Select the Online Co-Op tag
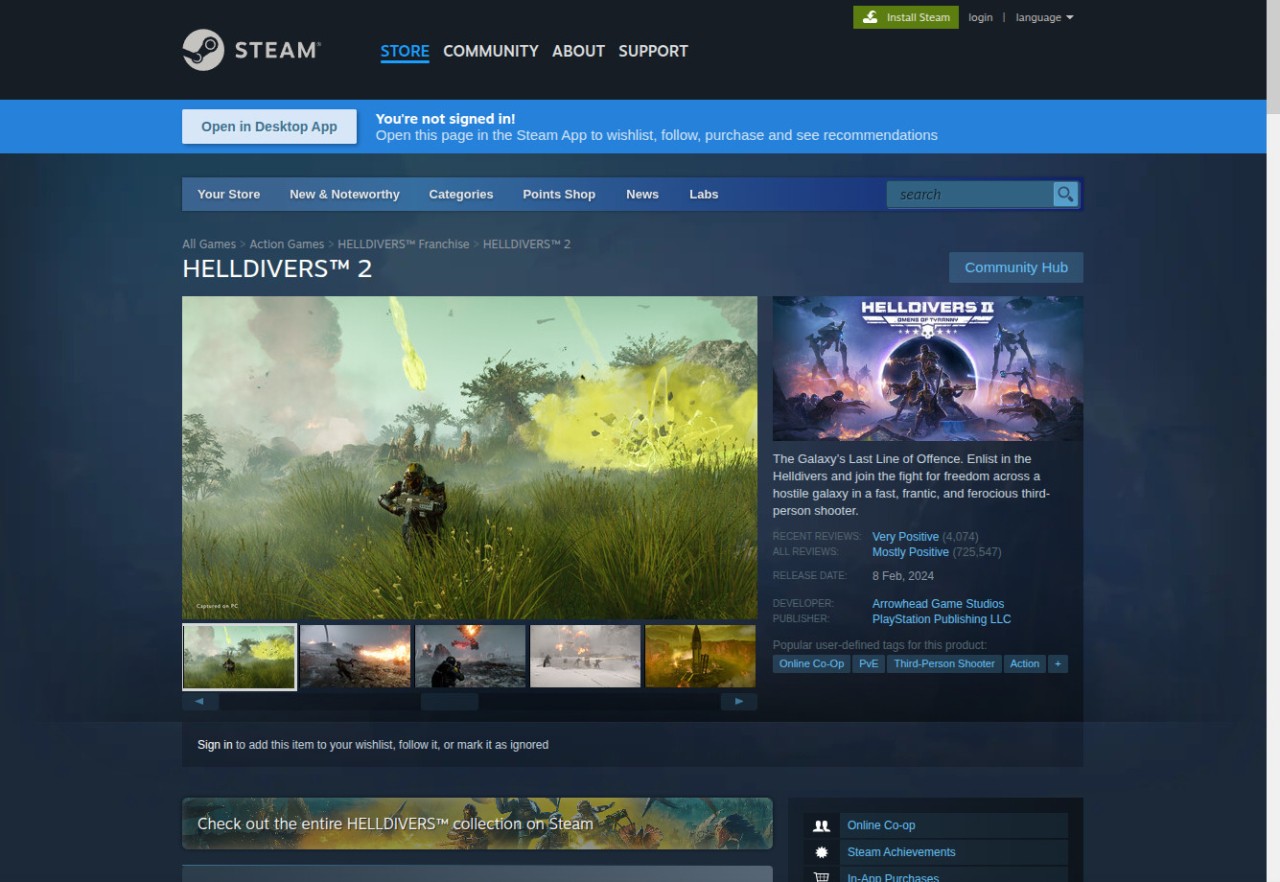This screenshot has height=882, width=1280. coord(811,664)
